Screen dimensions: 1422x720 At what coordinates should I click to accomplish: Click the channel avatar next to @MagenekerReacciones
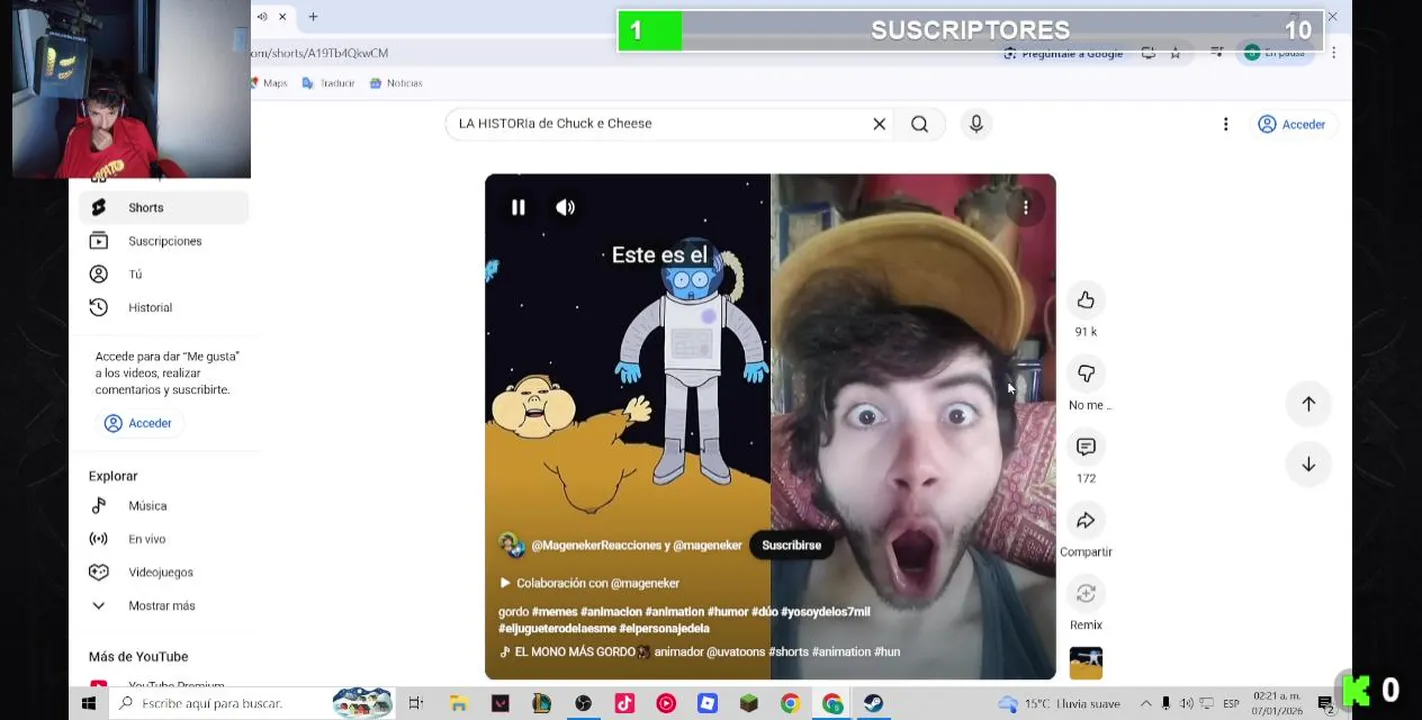click(x=511, y=545)
